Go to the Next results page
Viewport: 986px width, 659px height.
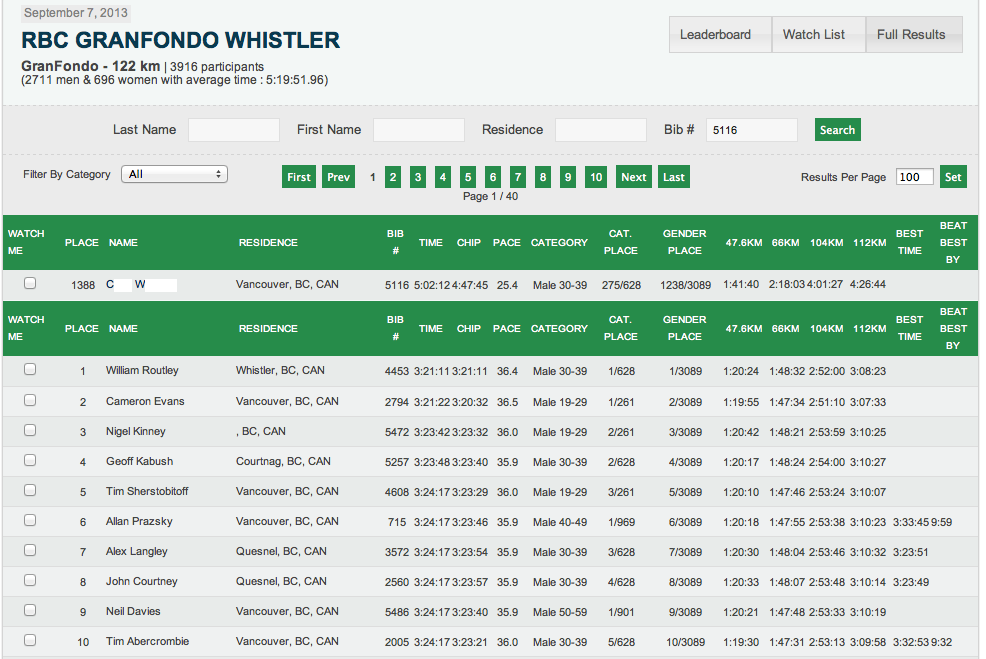[633, 177]
